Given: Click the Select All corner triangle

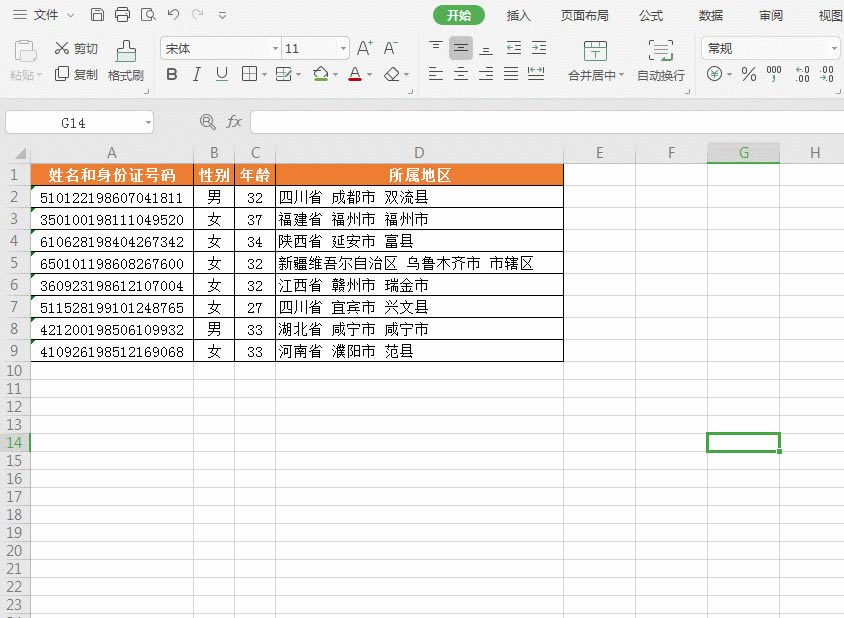Looking at the screenshot, I should click(x=20, y=154).
